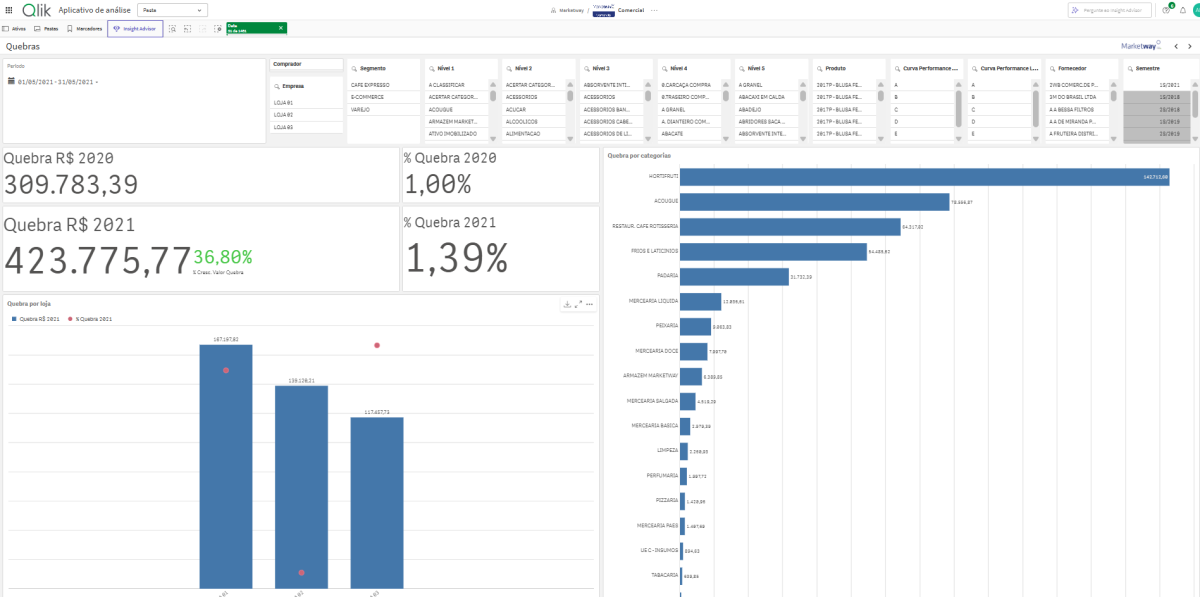Go to the previous sheet arrow
The image size is (1200, 597).
coord(1176,46)
